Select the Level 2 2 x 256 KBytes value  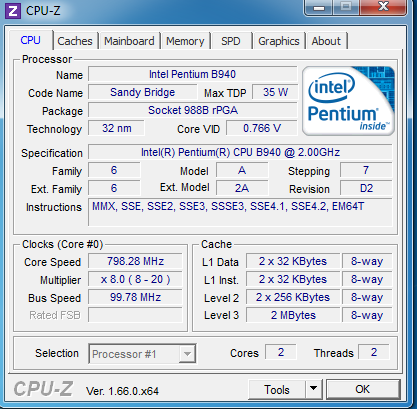pyautogui.click(x=293, y=297)
